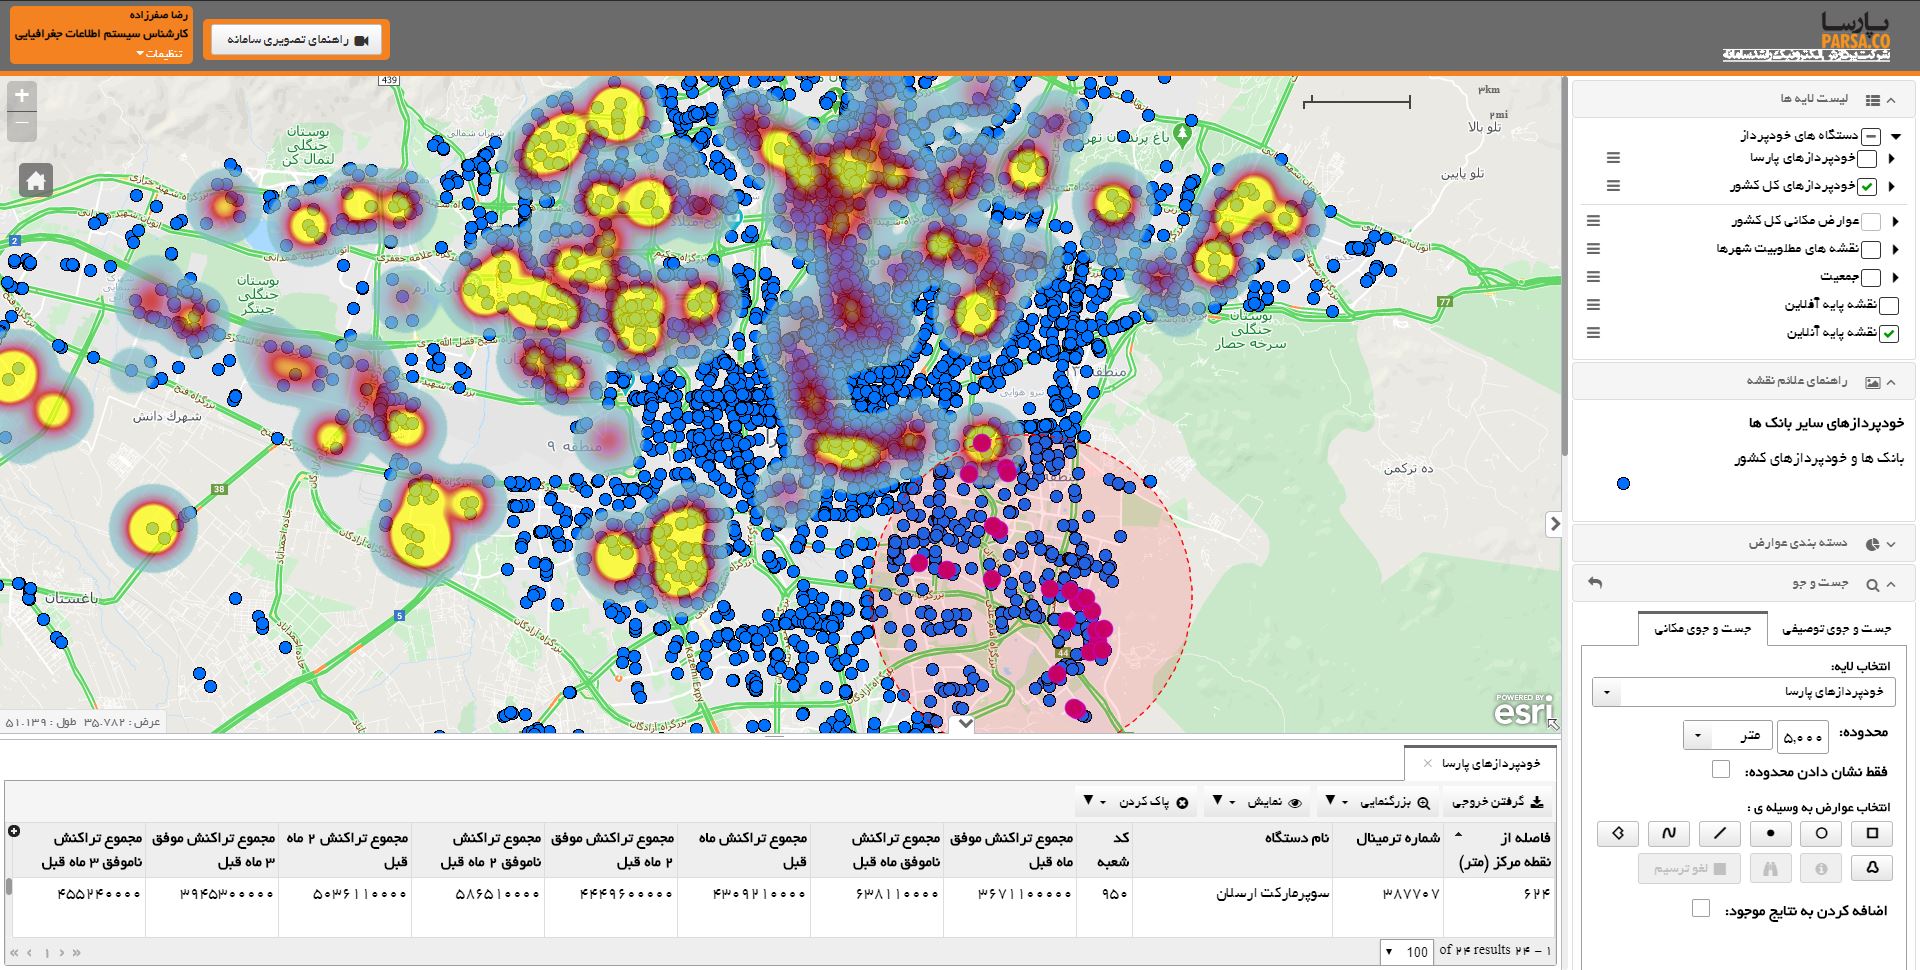Expand the جمعیت layer node

(x=1895, y=278)
